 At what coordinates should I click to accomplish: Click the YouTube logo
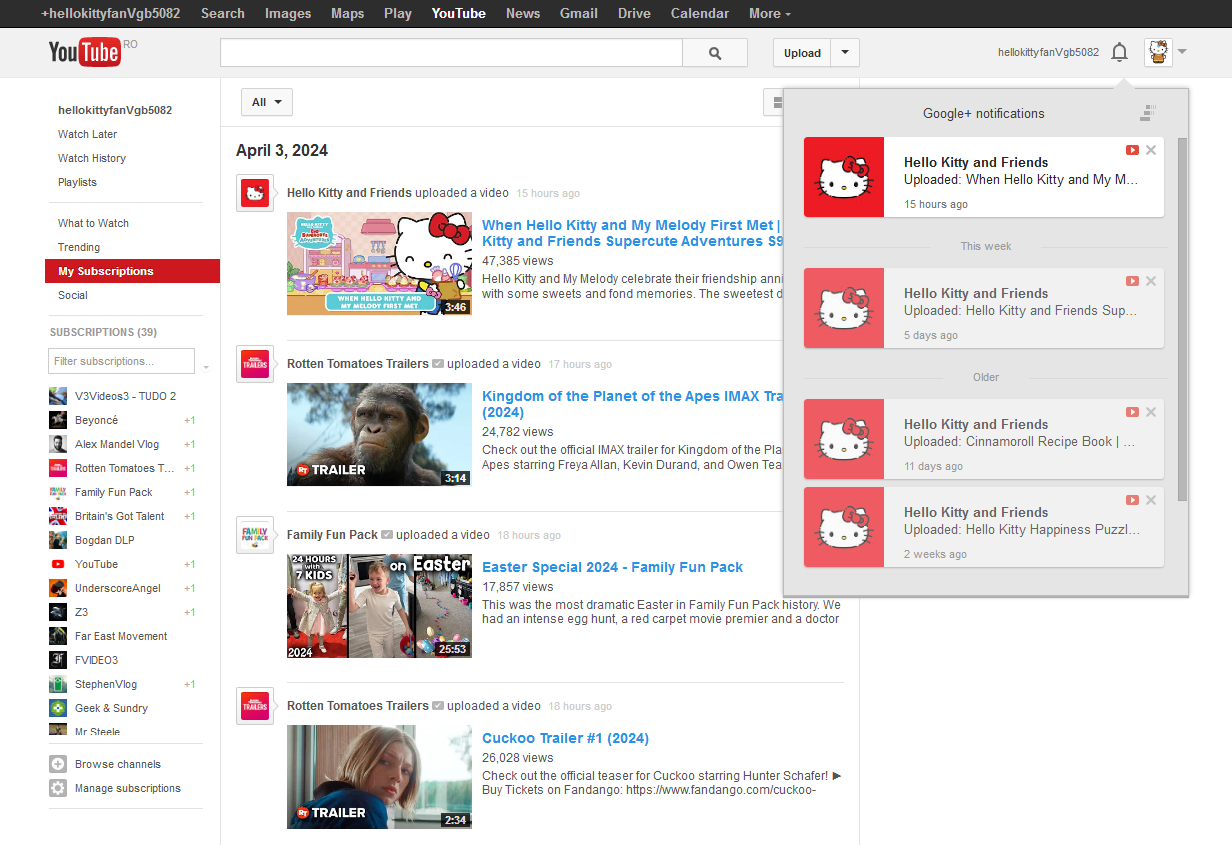coord(85,52)
